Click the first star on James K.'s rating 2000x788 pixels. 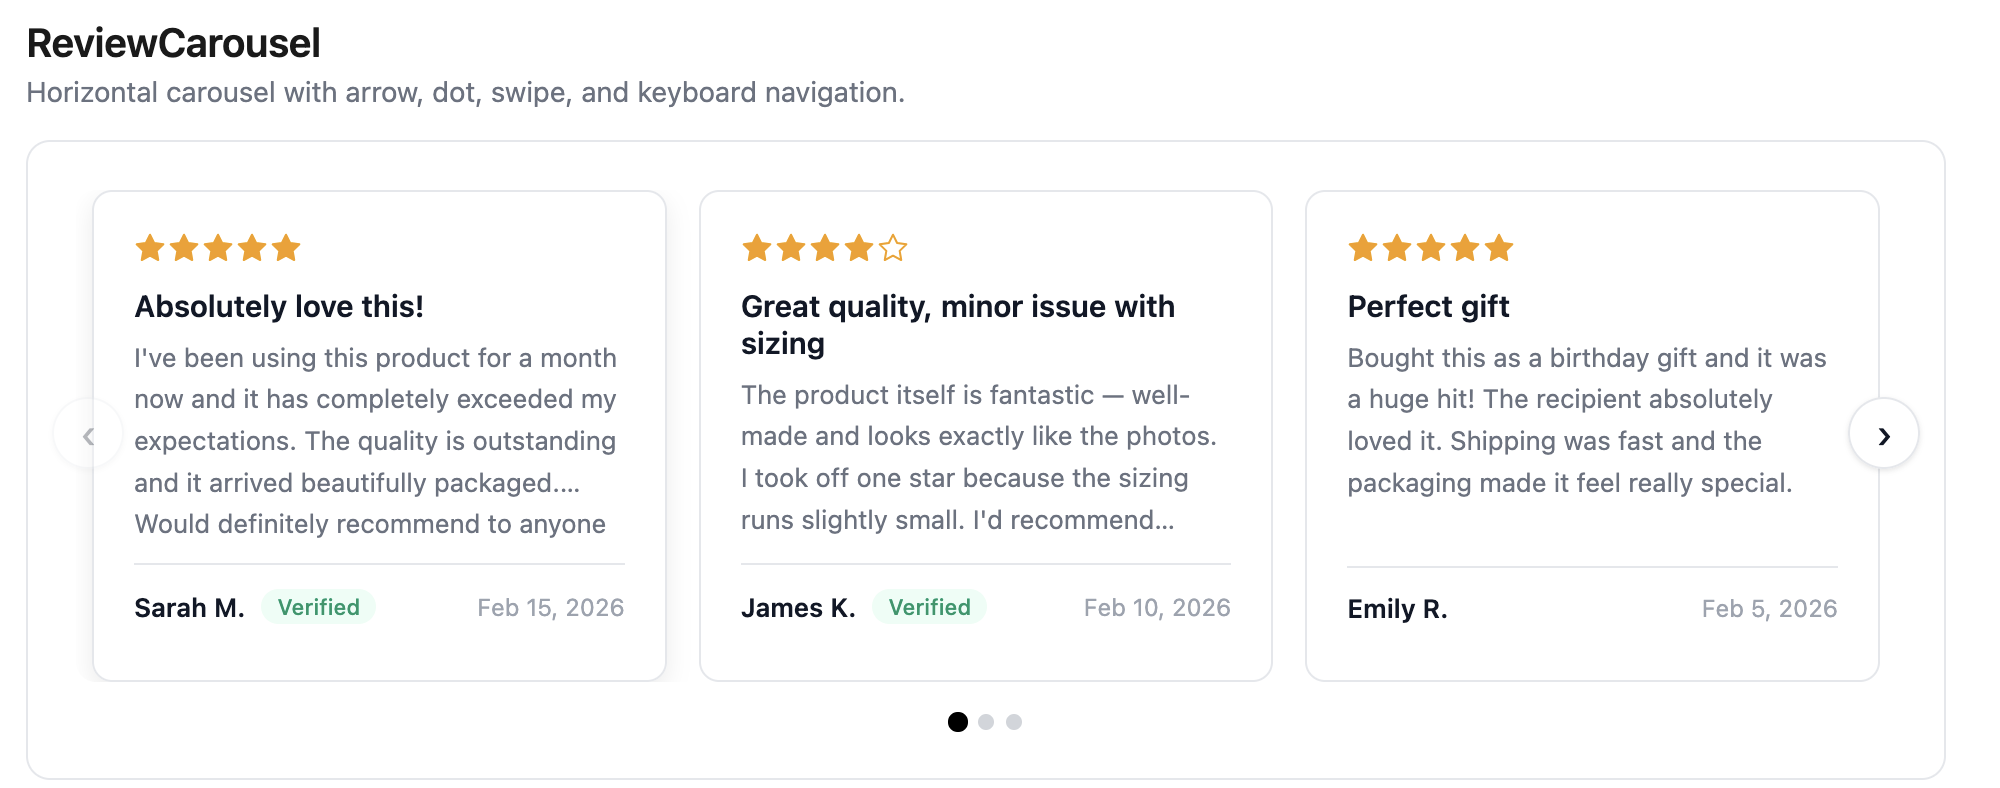coord(755,248)
